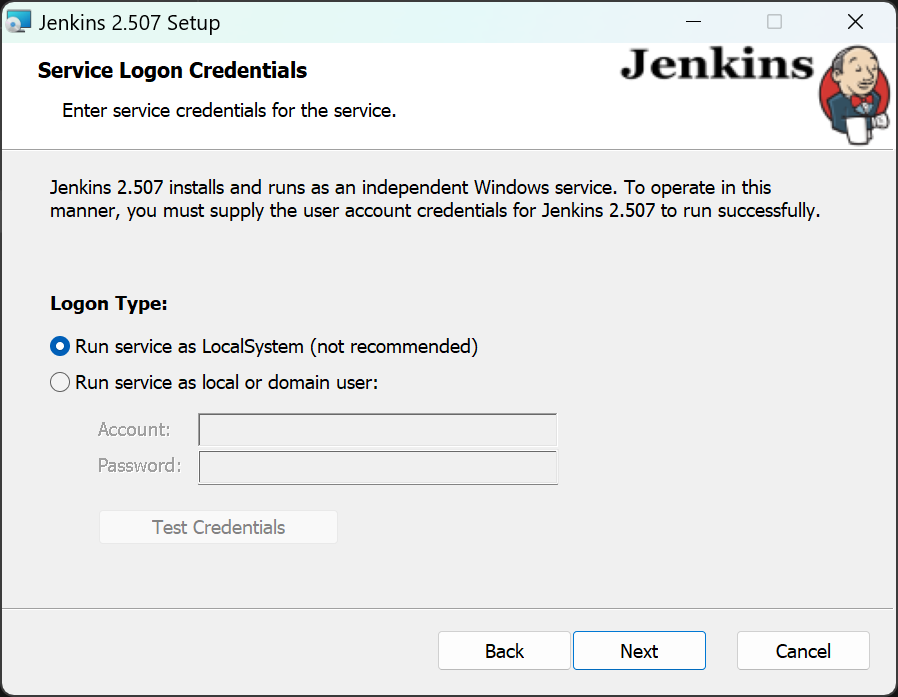Click the Back button

point(504,650)
